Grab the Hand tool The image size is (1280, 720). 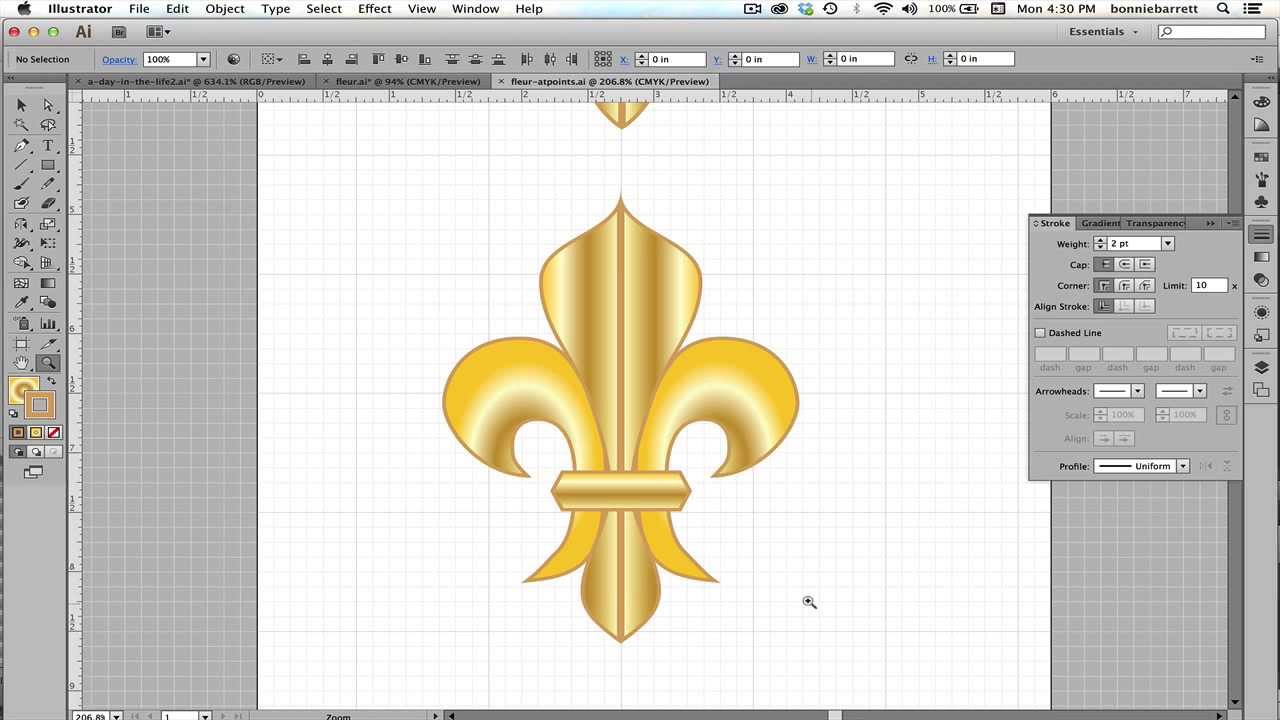21,363
